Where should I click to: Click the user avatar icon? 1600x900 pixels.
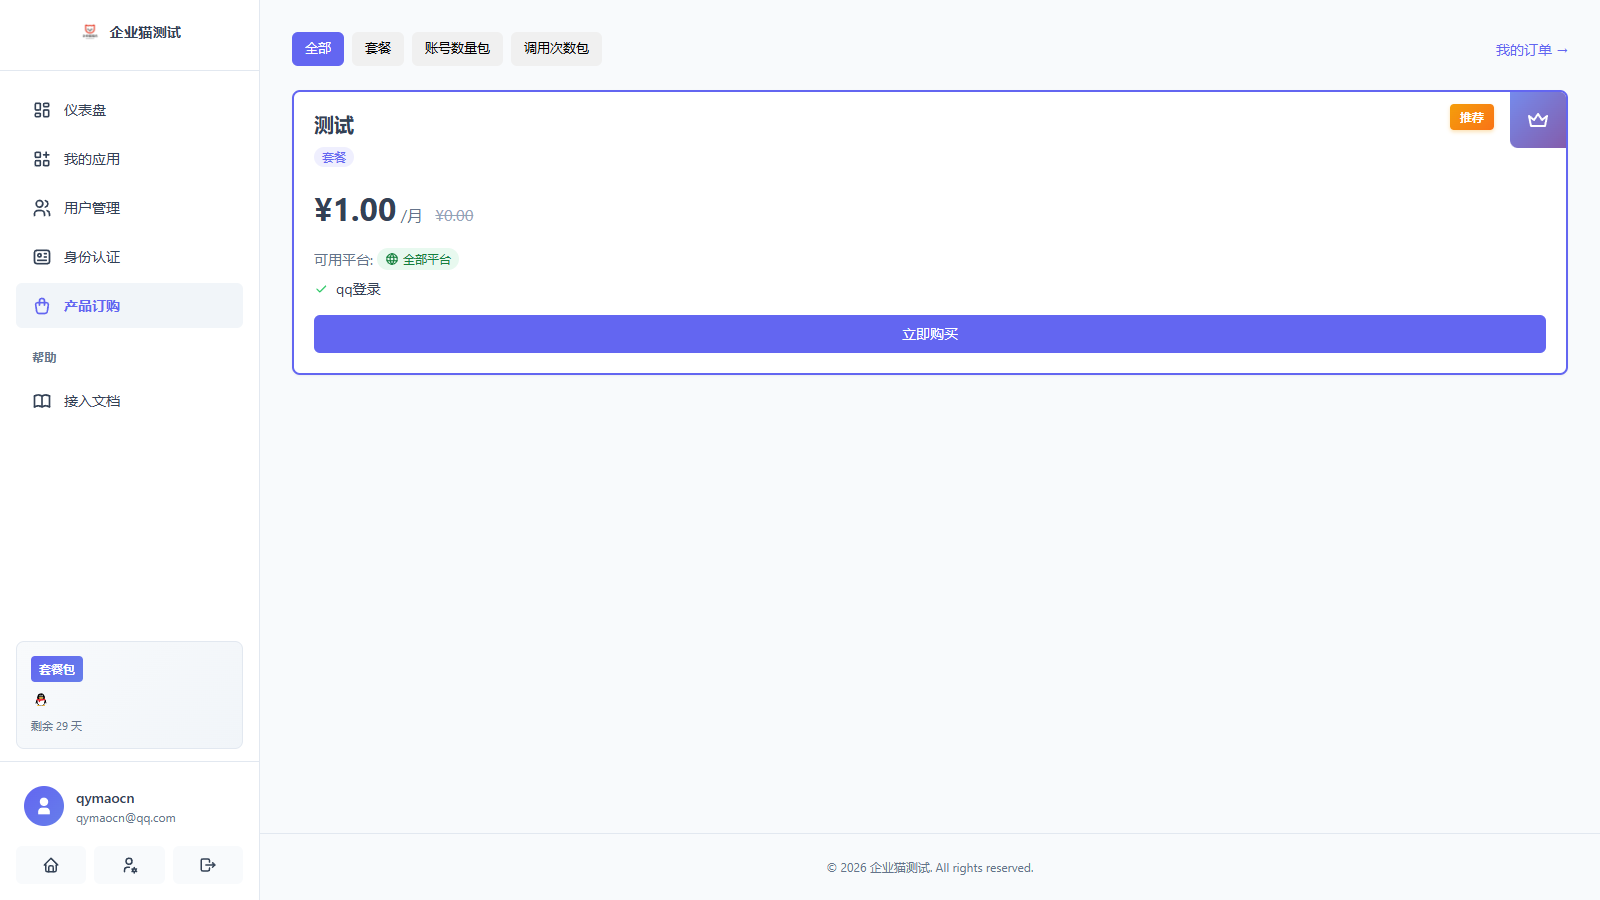pyautogui.click(x=44, y=806)
